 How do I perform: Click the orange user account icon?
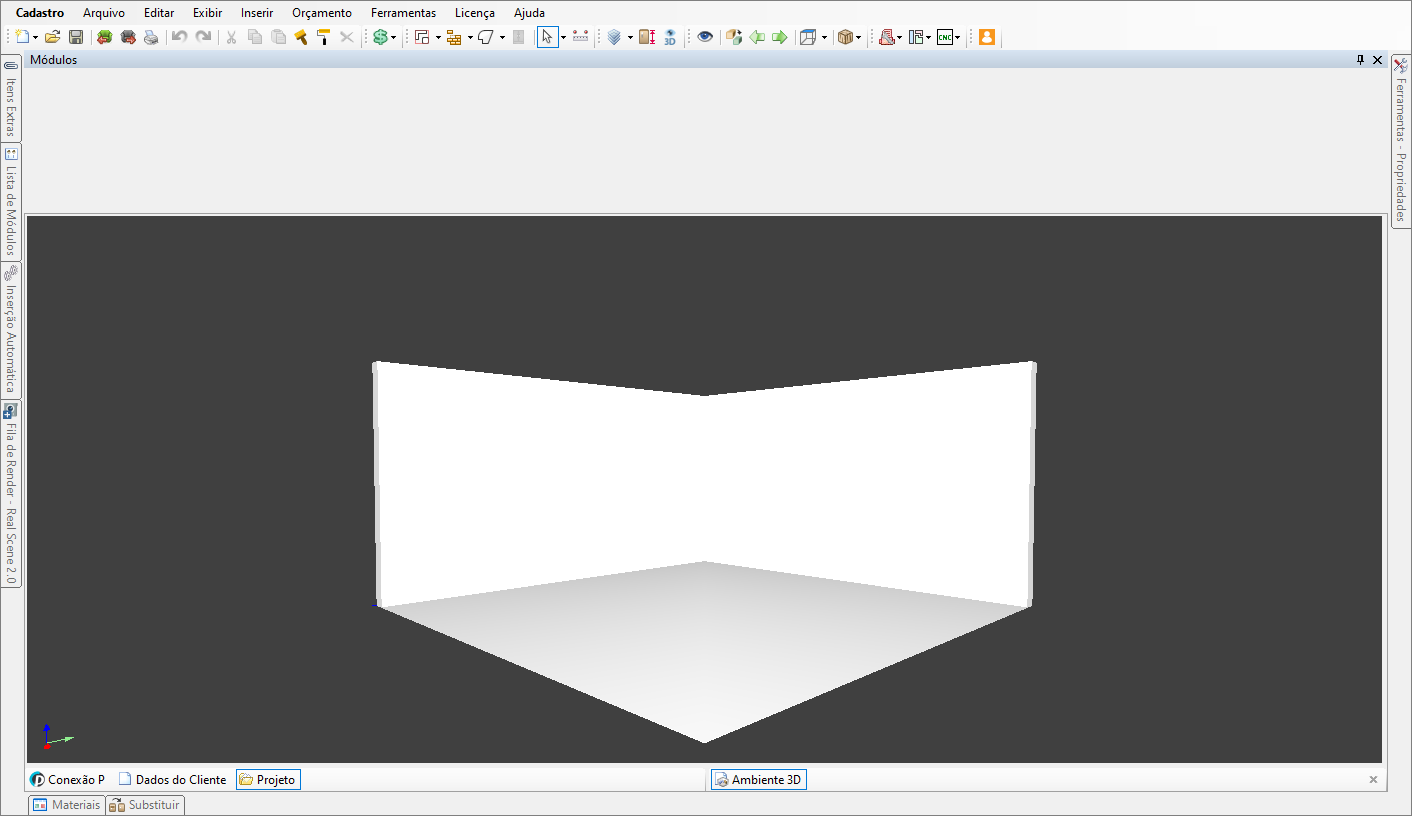(987, 37)
